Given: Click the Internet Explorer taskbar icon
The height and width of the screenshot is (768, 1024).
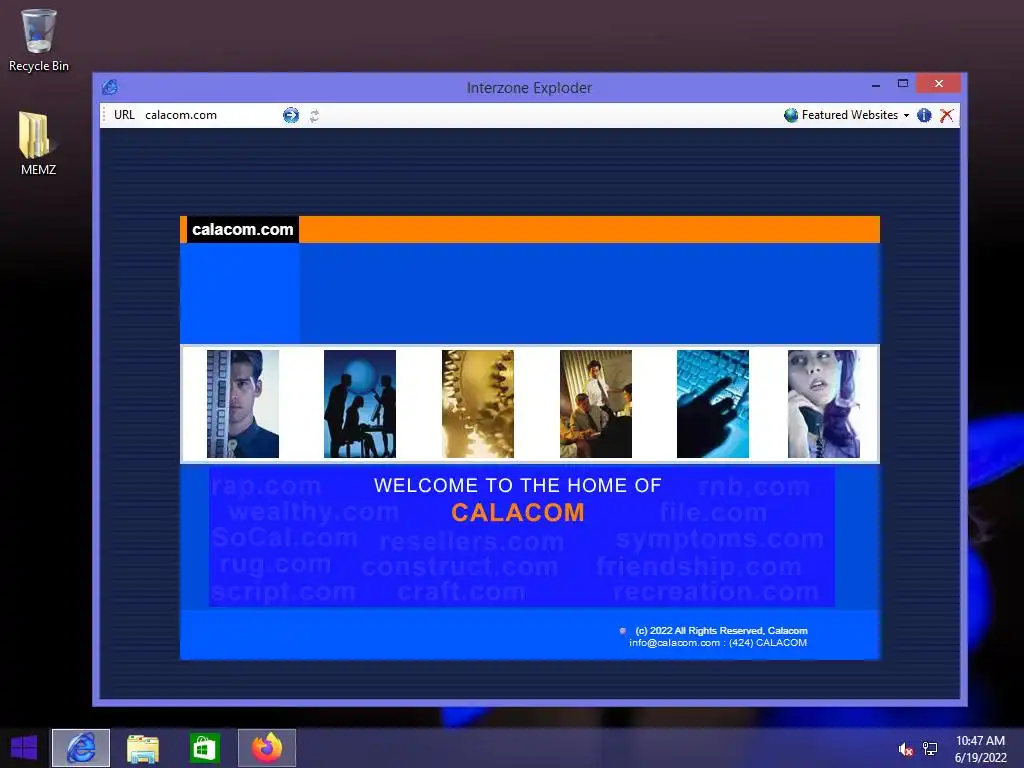Looking at the screenshot, I should pyautogui.click(x=81, y=748).
